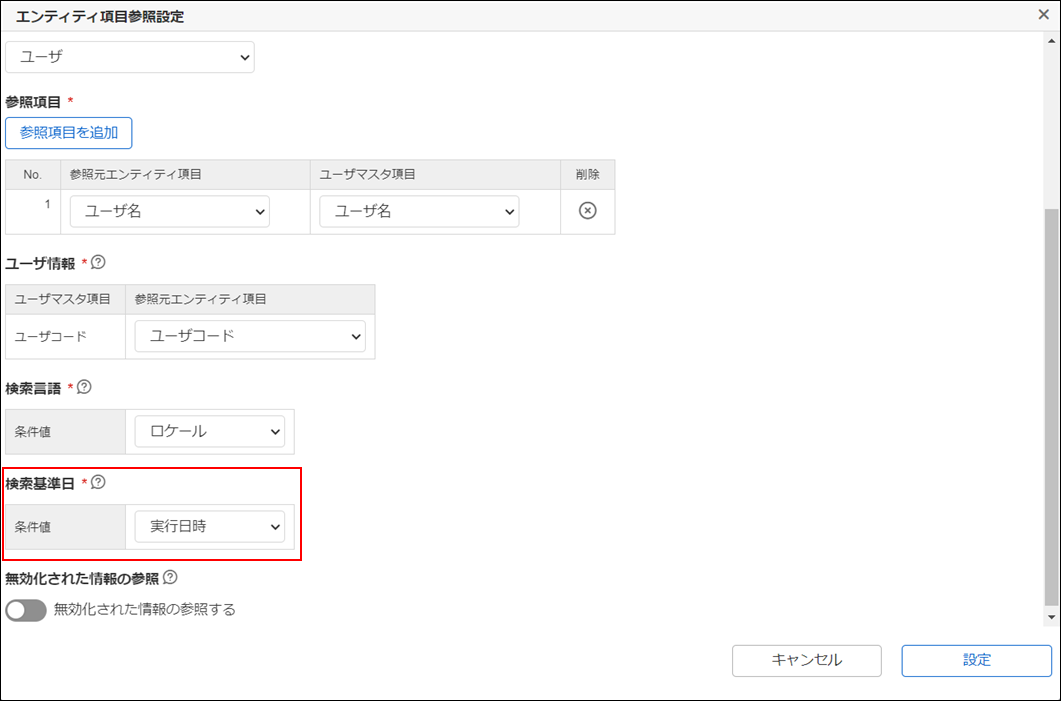This screenshot has height=701, width=1061.
Task: Open help icon next to ユーザ情報
Action: 98,262
